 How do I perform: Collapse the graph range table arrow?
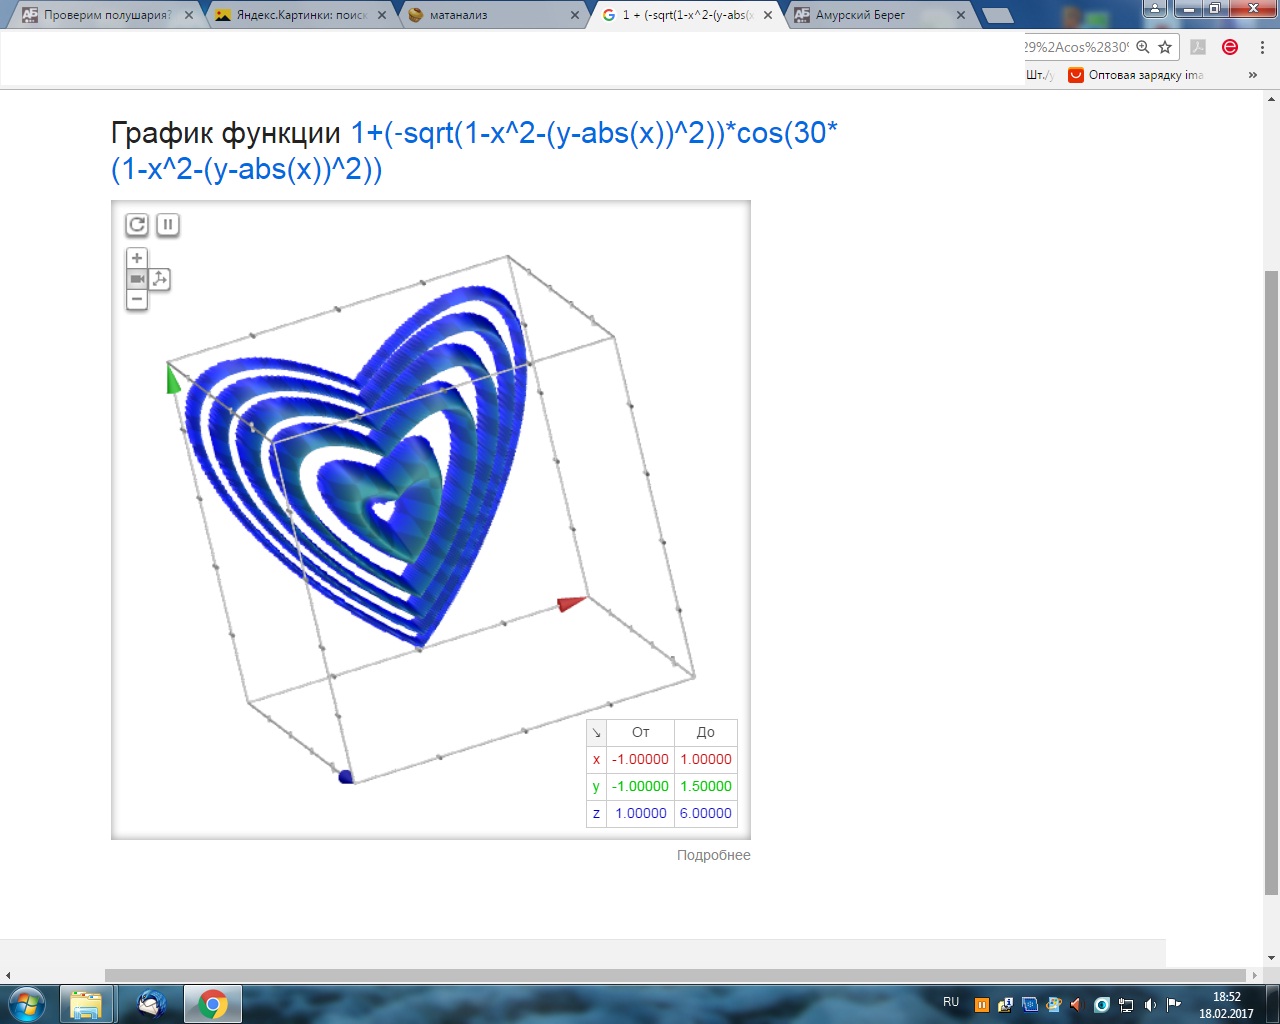(596, 733)
